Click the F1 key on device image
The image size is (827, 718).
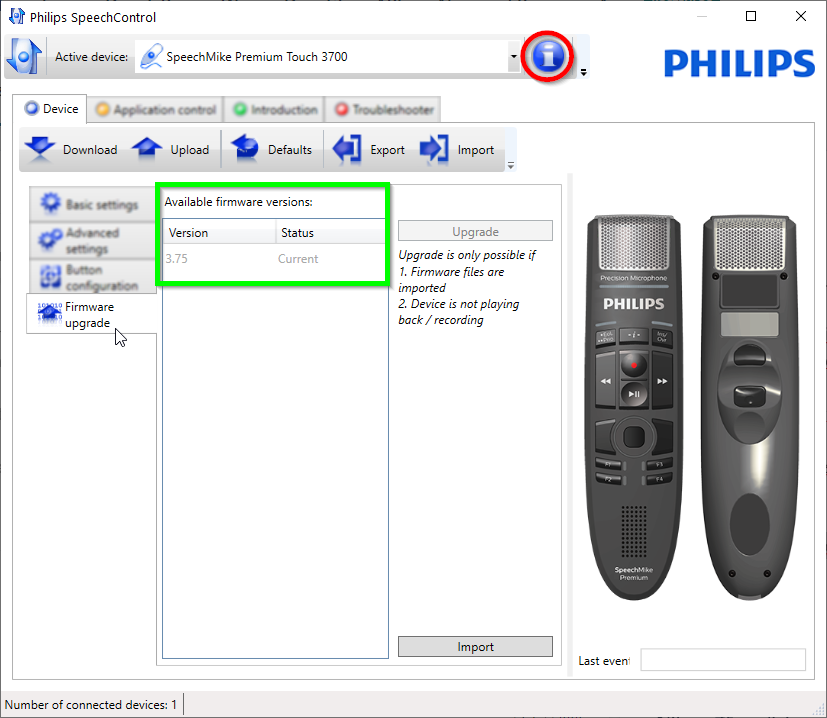point(609,464)
